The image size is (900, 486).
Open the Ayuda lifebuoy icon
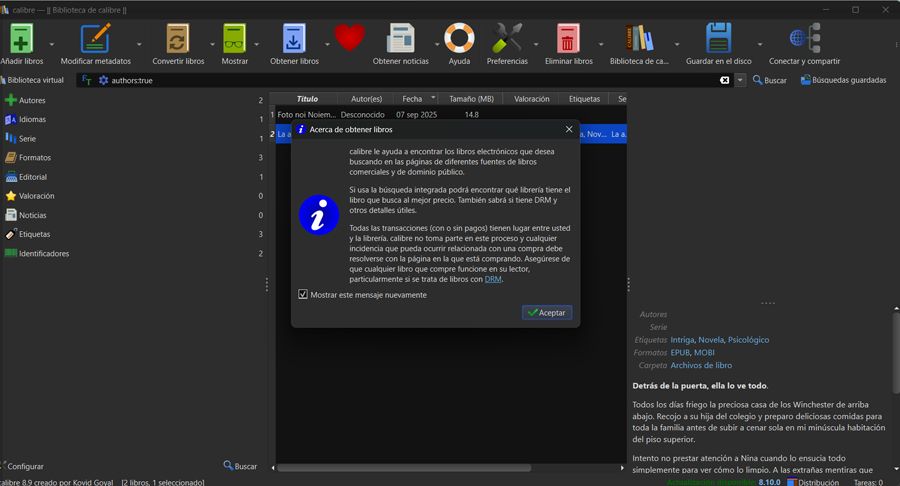tap(459, 39)
